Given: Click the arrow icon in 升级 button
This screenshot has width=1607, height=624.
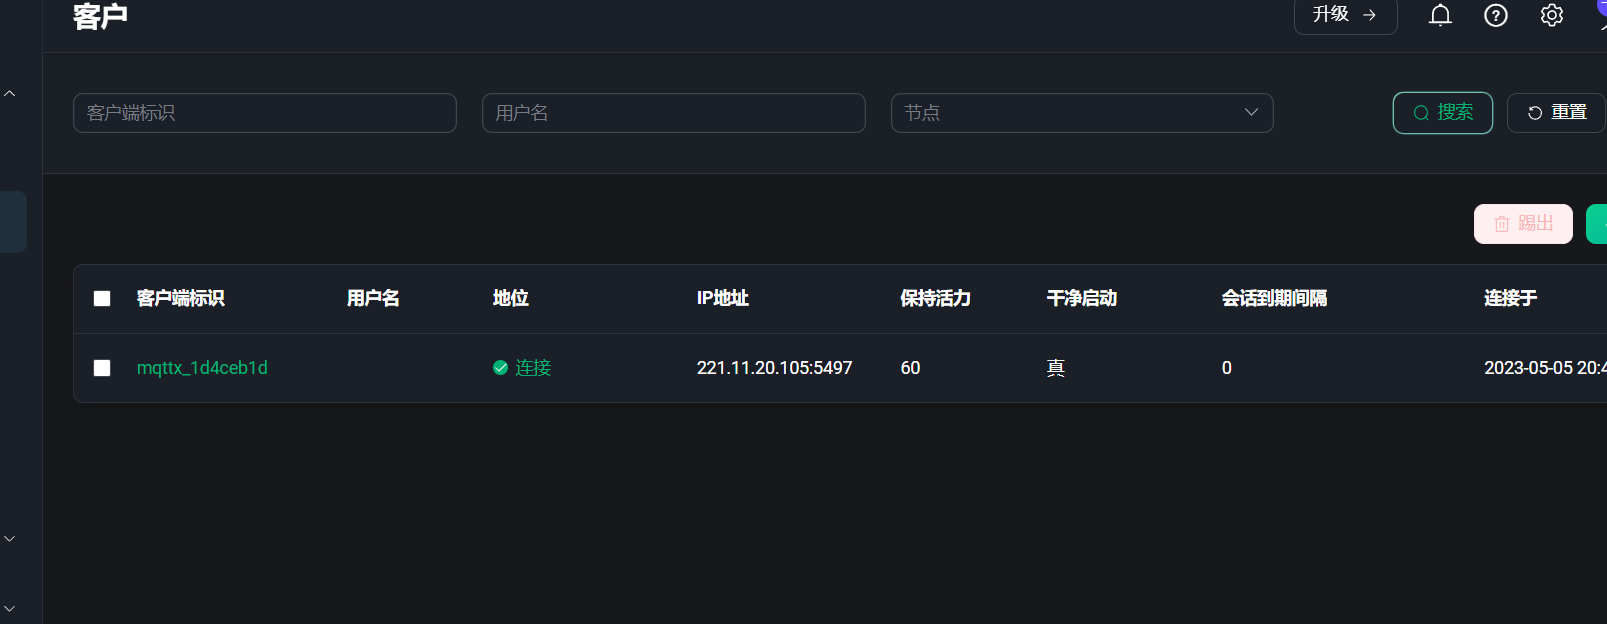Looking at the screenshot, I should (x=1370, y=15).
